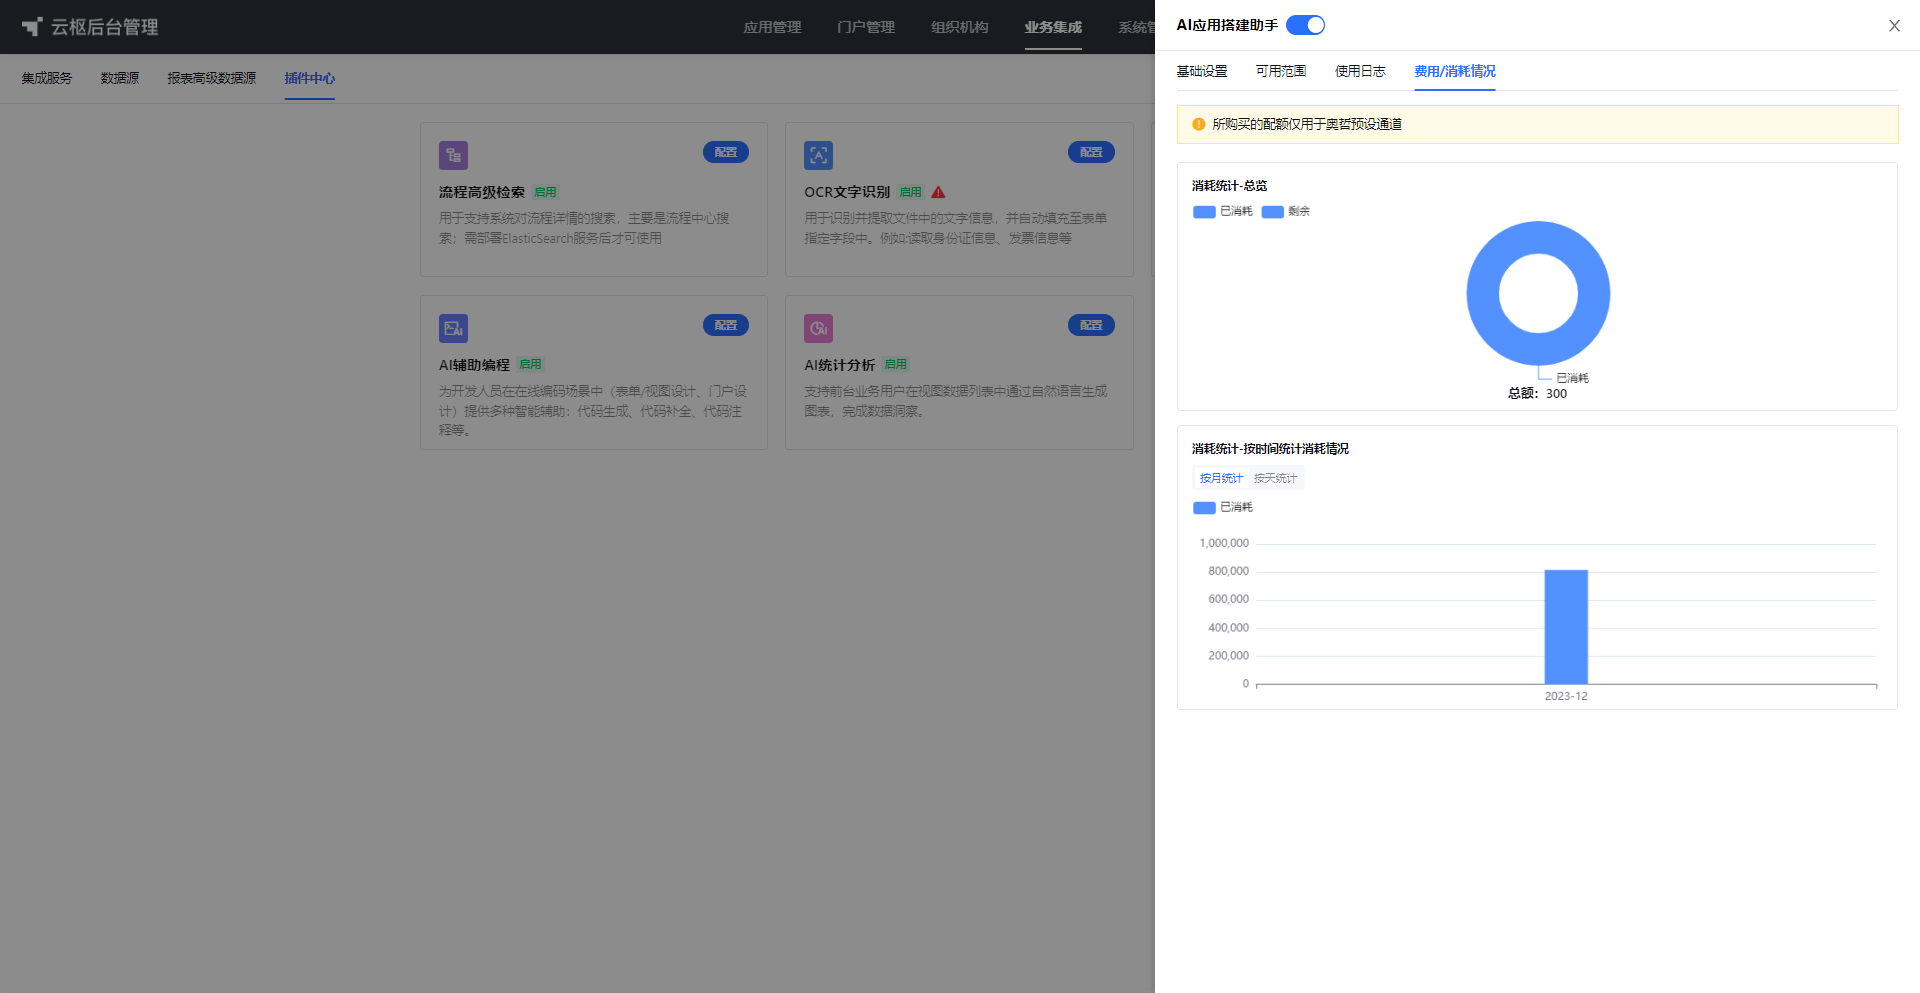
Task: Switch to the 基础设置 tab
Action: 1202,71
